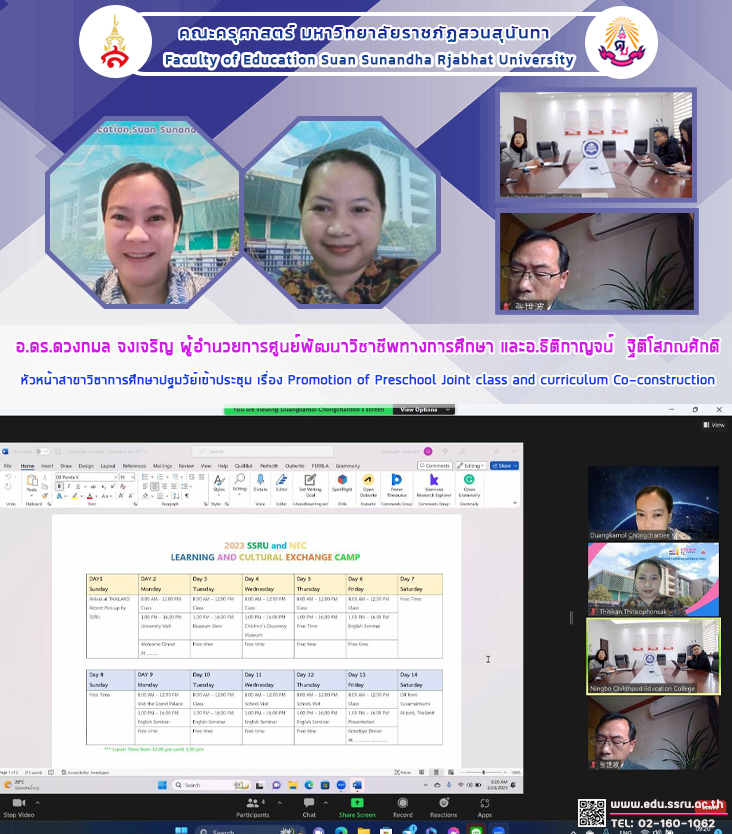Select Ningbo Childhood Education College video thumbnail
This screenshot has width=732, height=834.
point(653,656)
